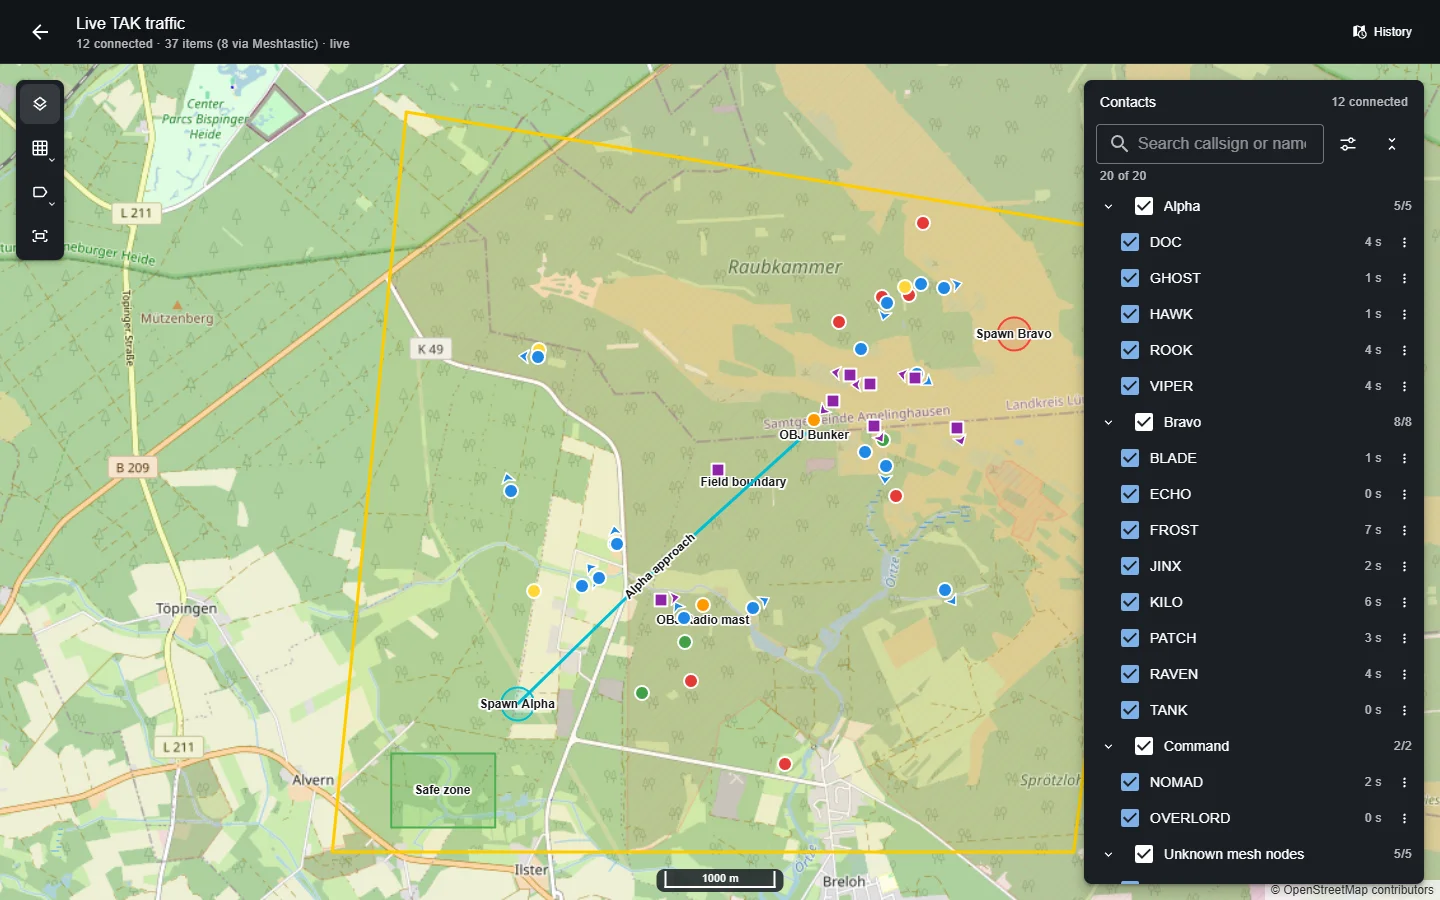Open the map layers tool

[x=40, y=104]
